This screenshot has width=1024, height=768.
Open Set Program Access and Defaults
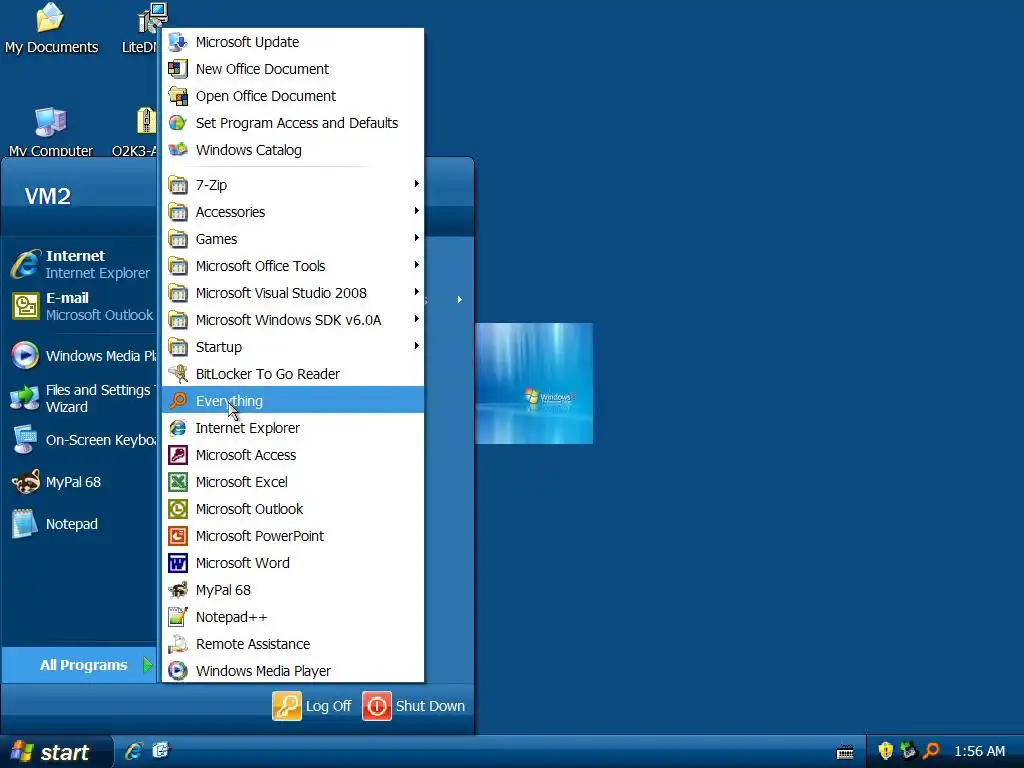coord(293,123)
